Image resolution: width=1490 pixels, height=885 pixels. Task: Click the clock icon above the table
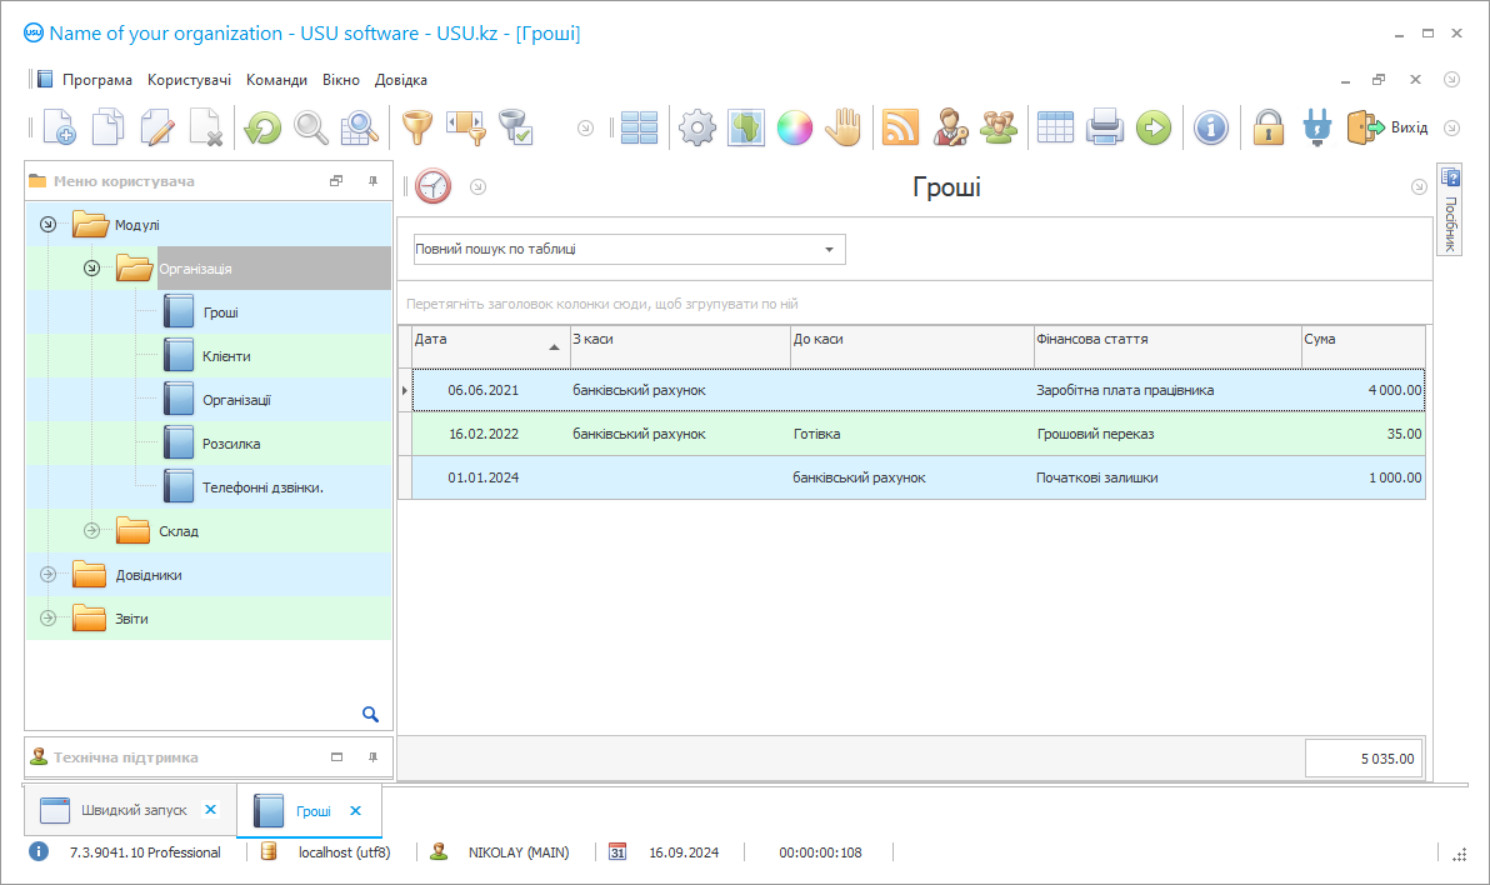click(x=433, y=187)
